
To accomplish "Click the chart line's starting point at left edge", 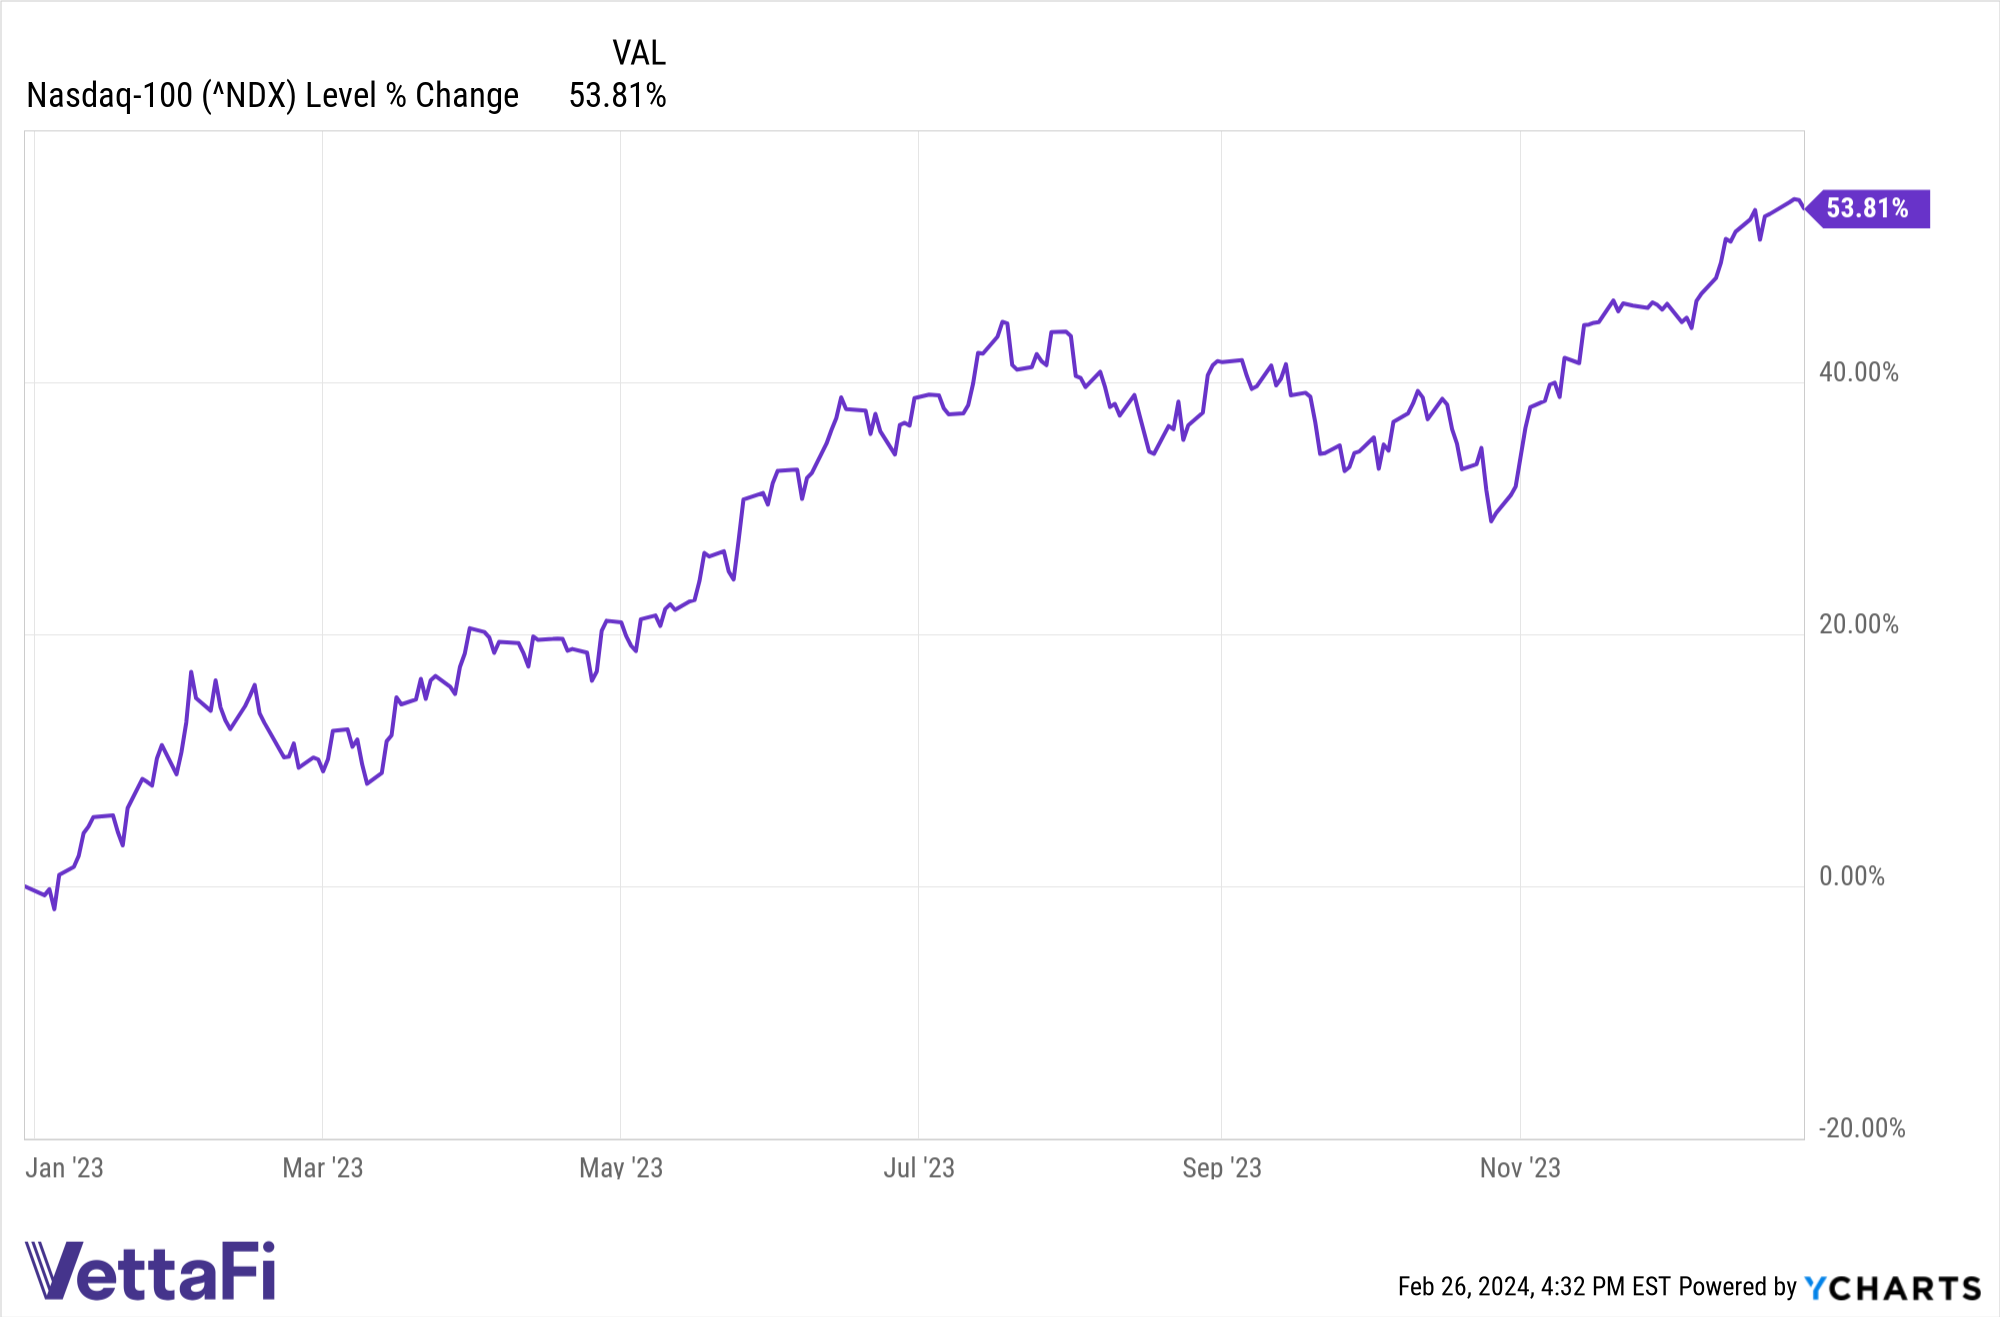I will [x=27, y=886].
